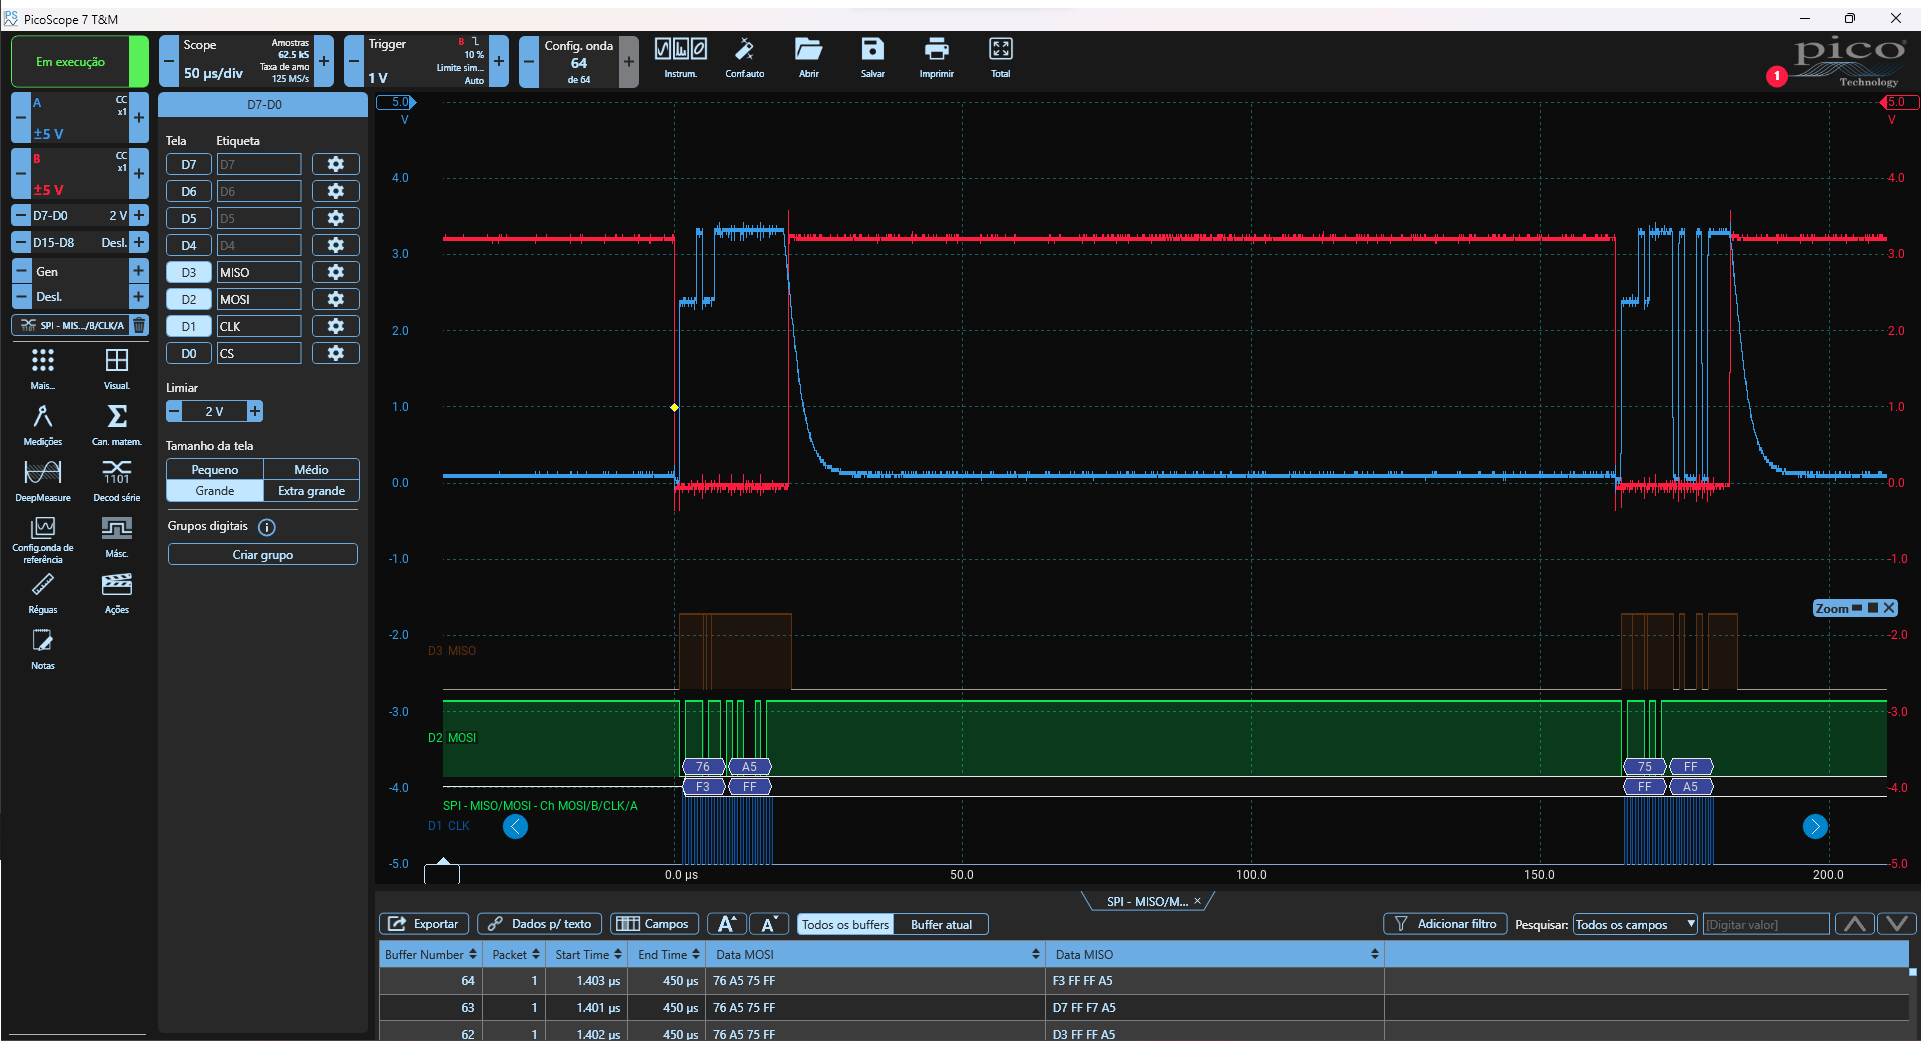This screenshot has width=1921, height=1041.
Task: Open settings gear for D1 CLK
Action: coord(336,326)
